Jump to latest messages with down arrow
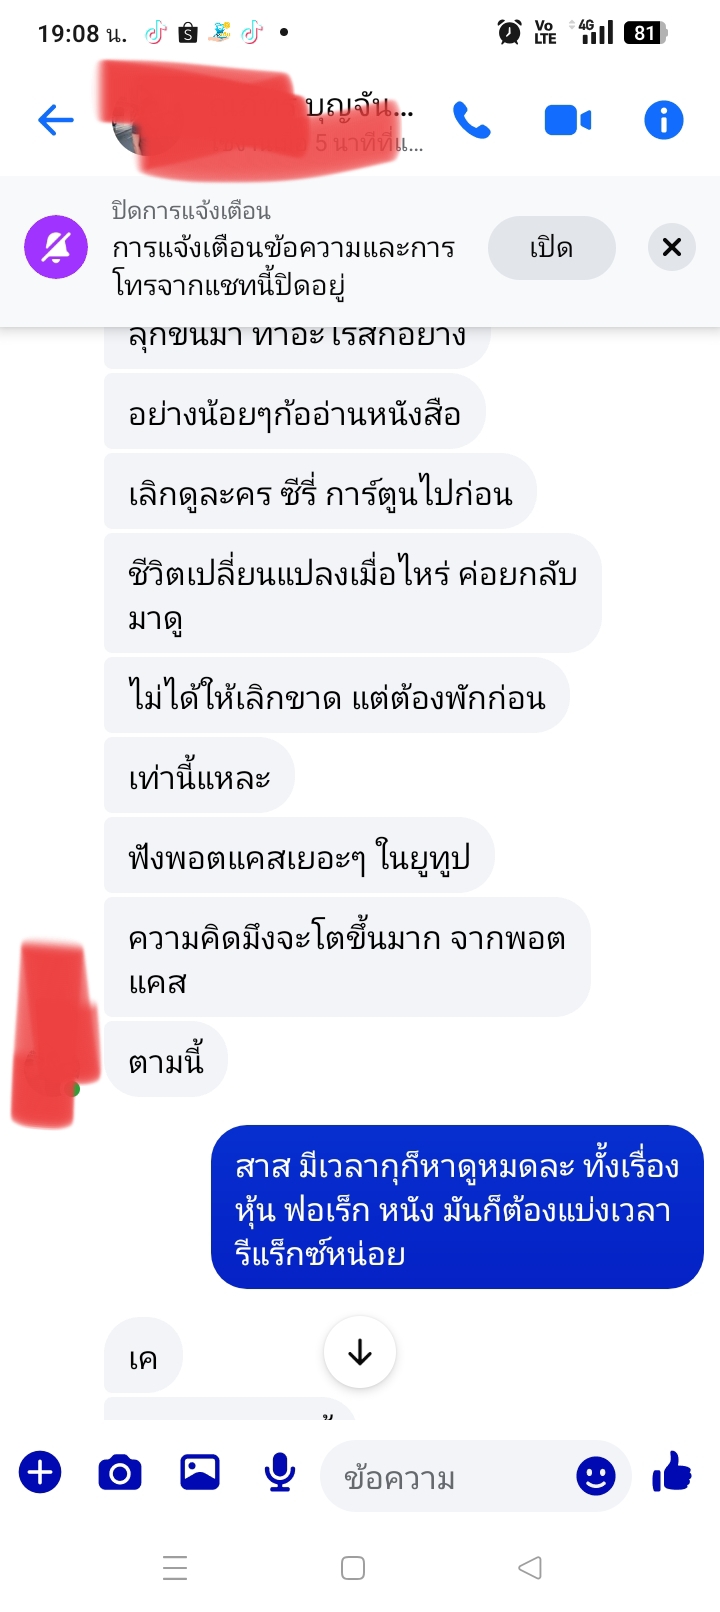The image size is (720, 1612). 360,1352
